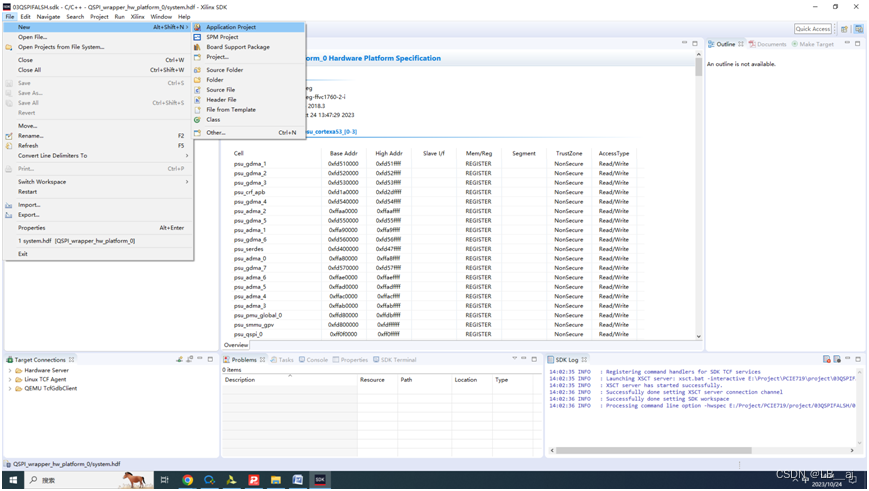The height and width of the screenshot is (491, 869).
Task: Open the Help menu
Action: tap(184, 17)
